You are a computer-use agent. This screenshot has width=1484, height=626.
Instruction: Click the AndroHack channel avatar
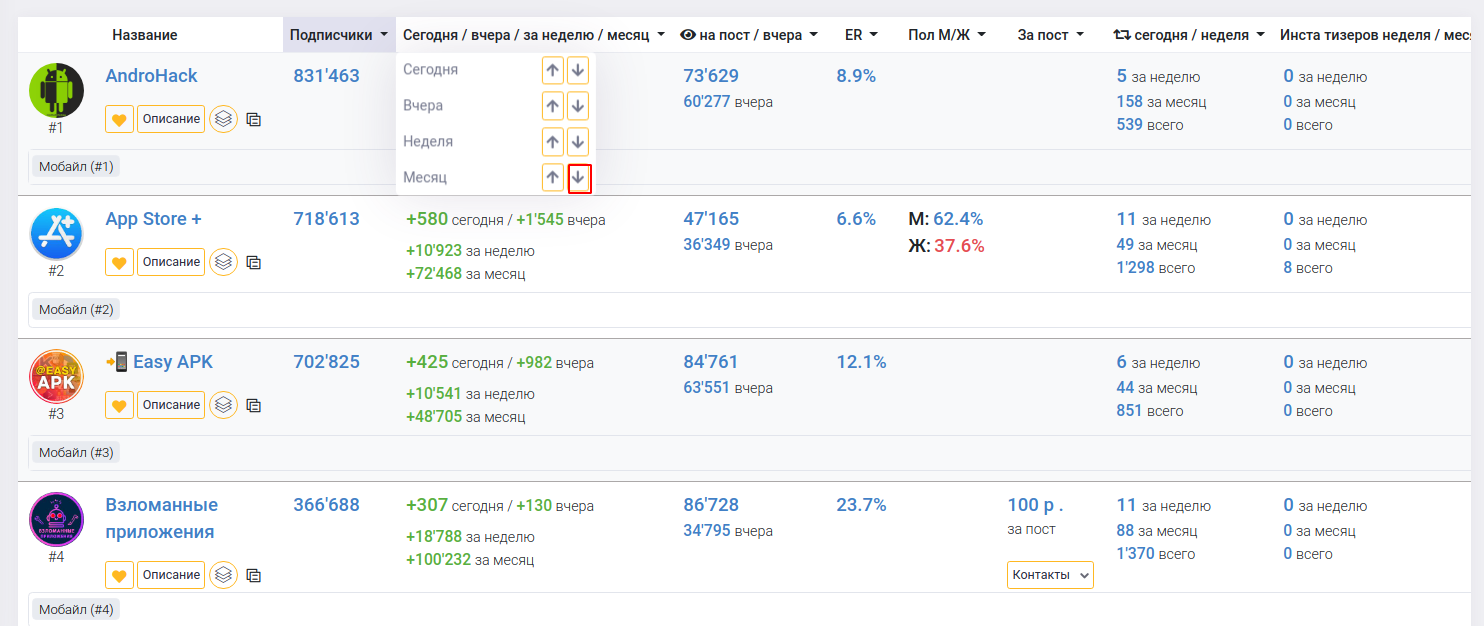coord(56,89)
